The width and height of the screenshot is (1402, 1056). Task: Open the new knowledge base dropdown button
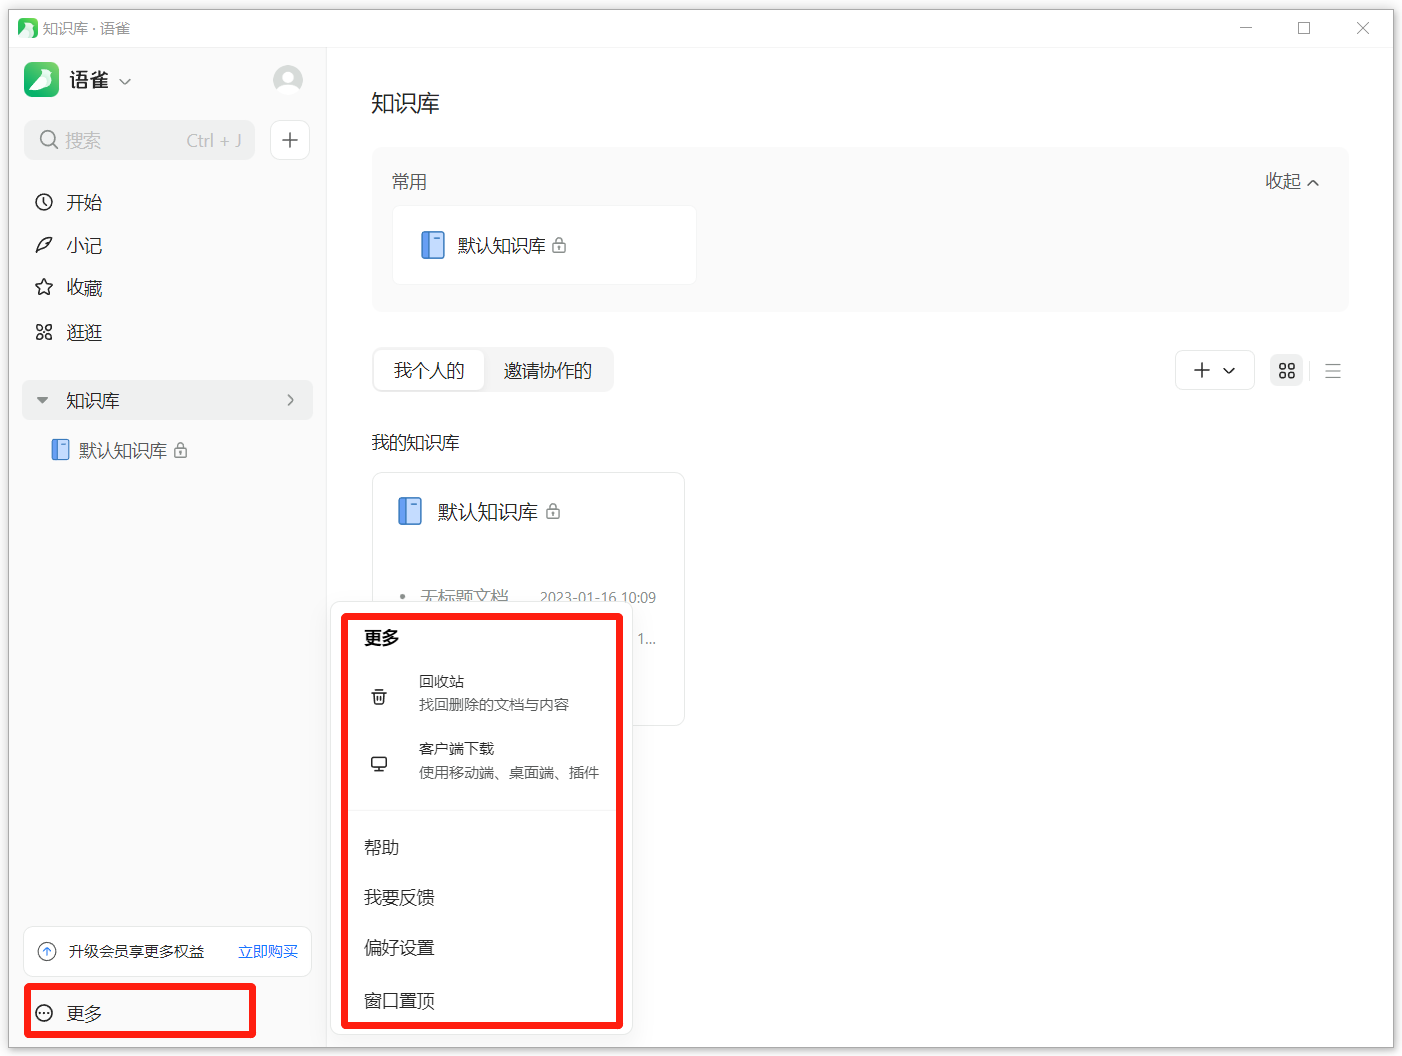[1214, 371]
